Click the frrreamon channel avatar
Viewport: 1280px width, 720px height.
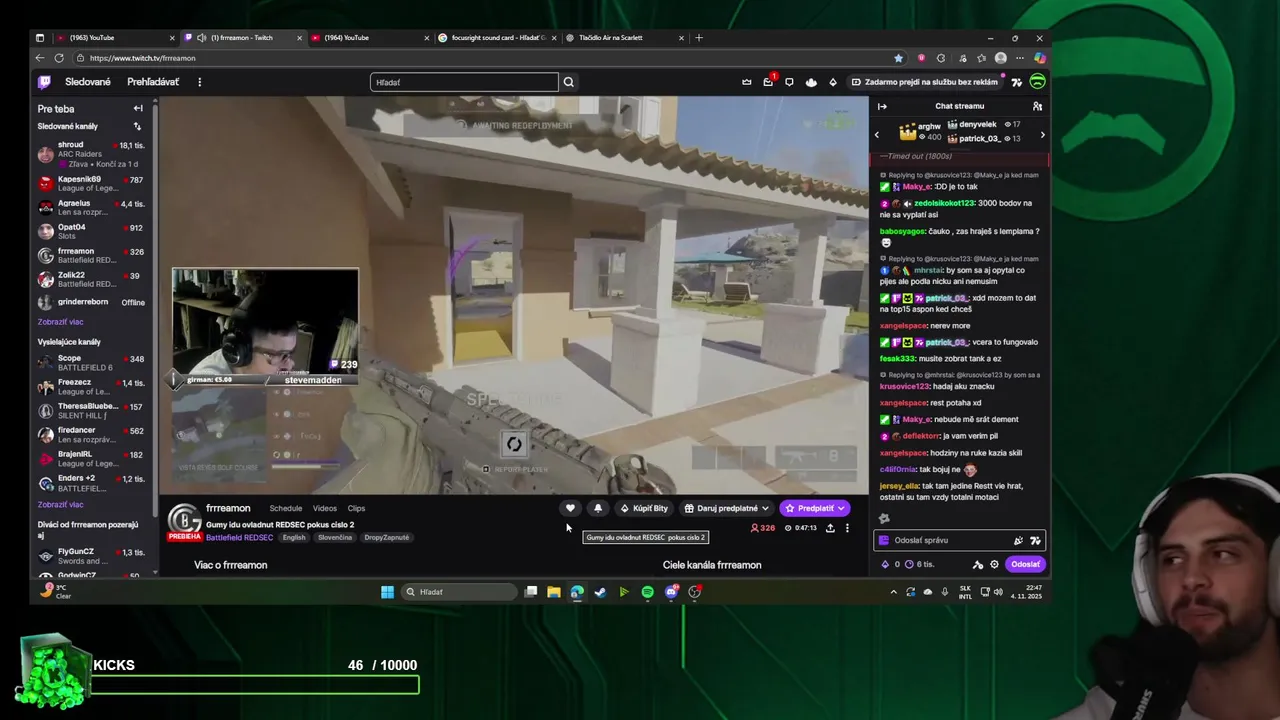pyautogui.click(x=184, y=520)
